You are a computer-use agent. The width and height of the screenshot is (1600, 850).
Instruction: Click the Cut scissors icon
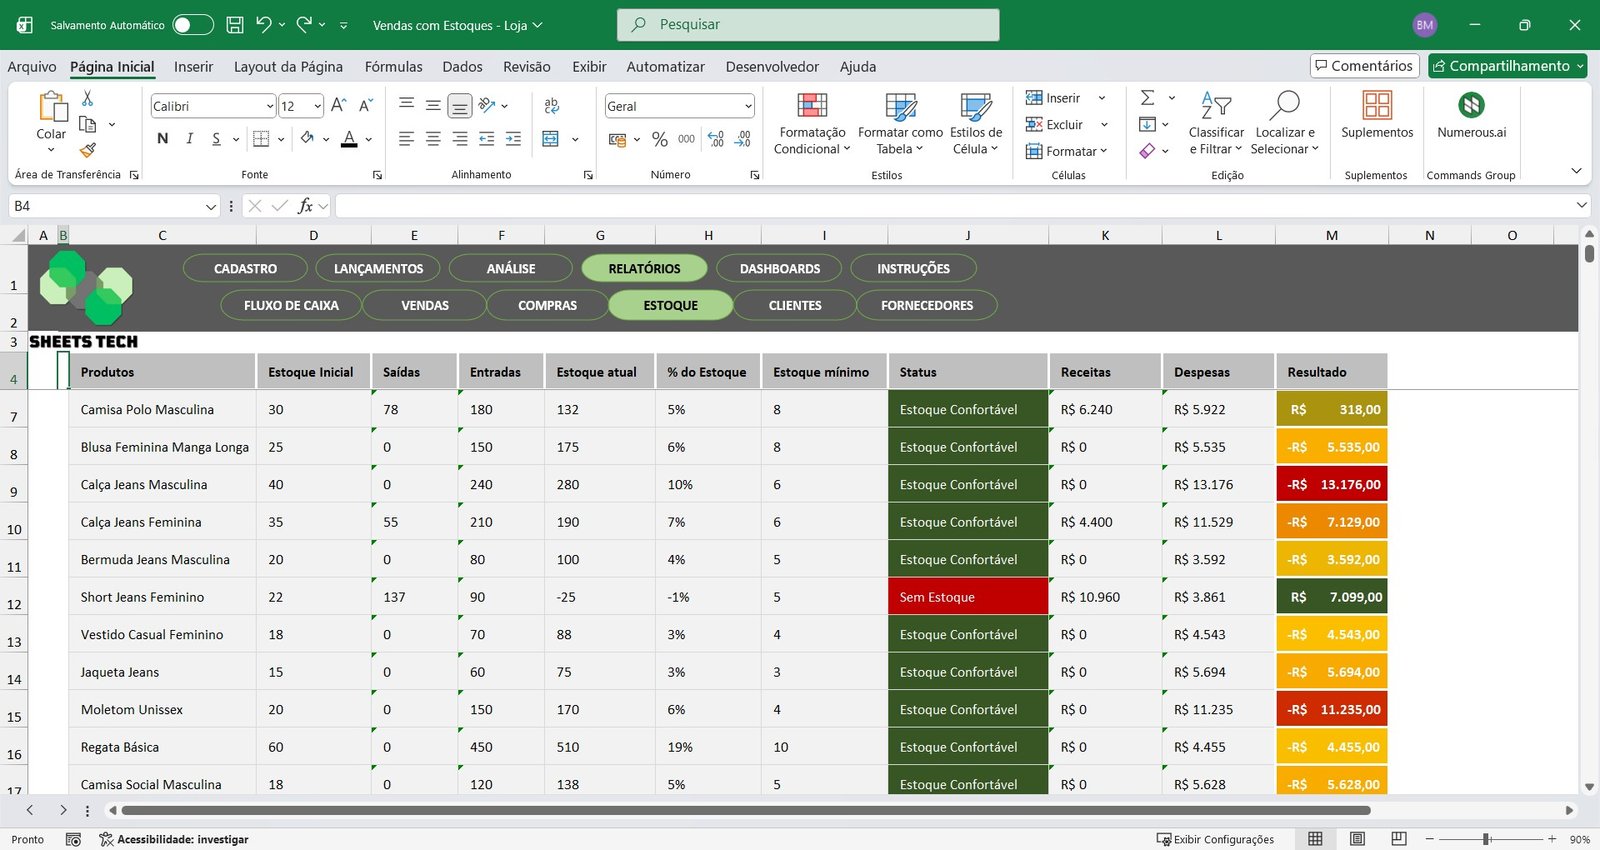88,98
